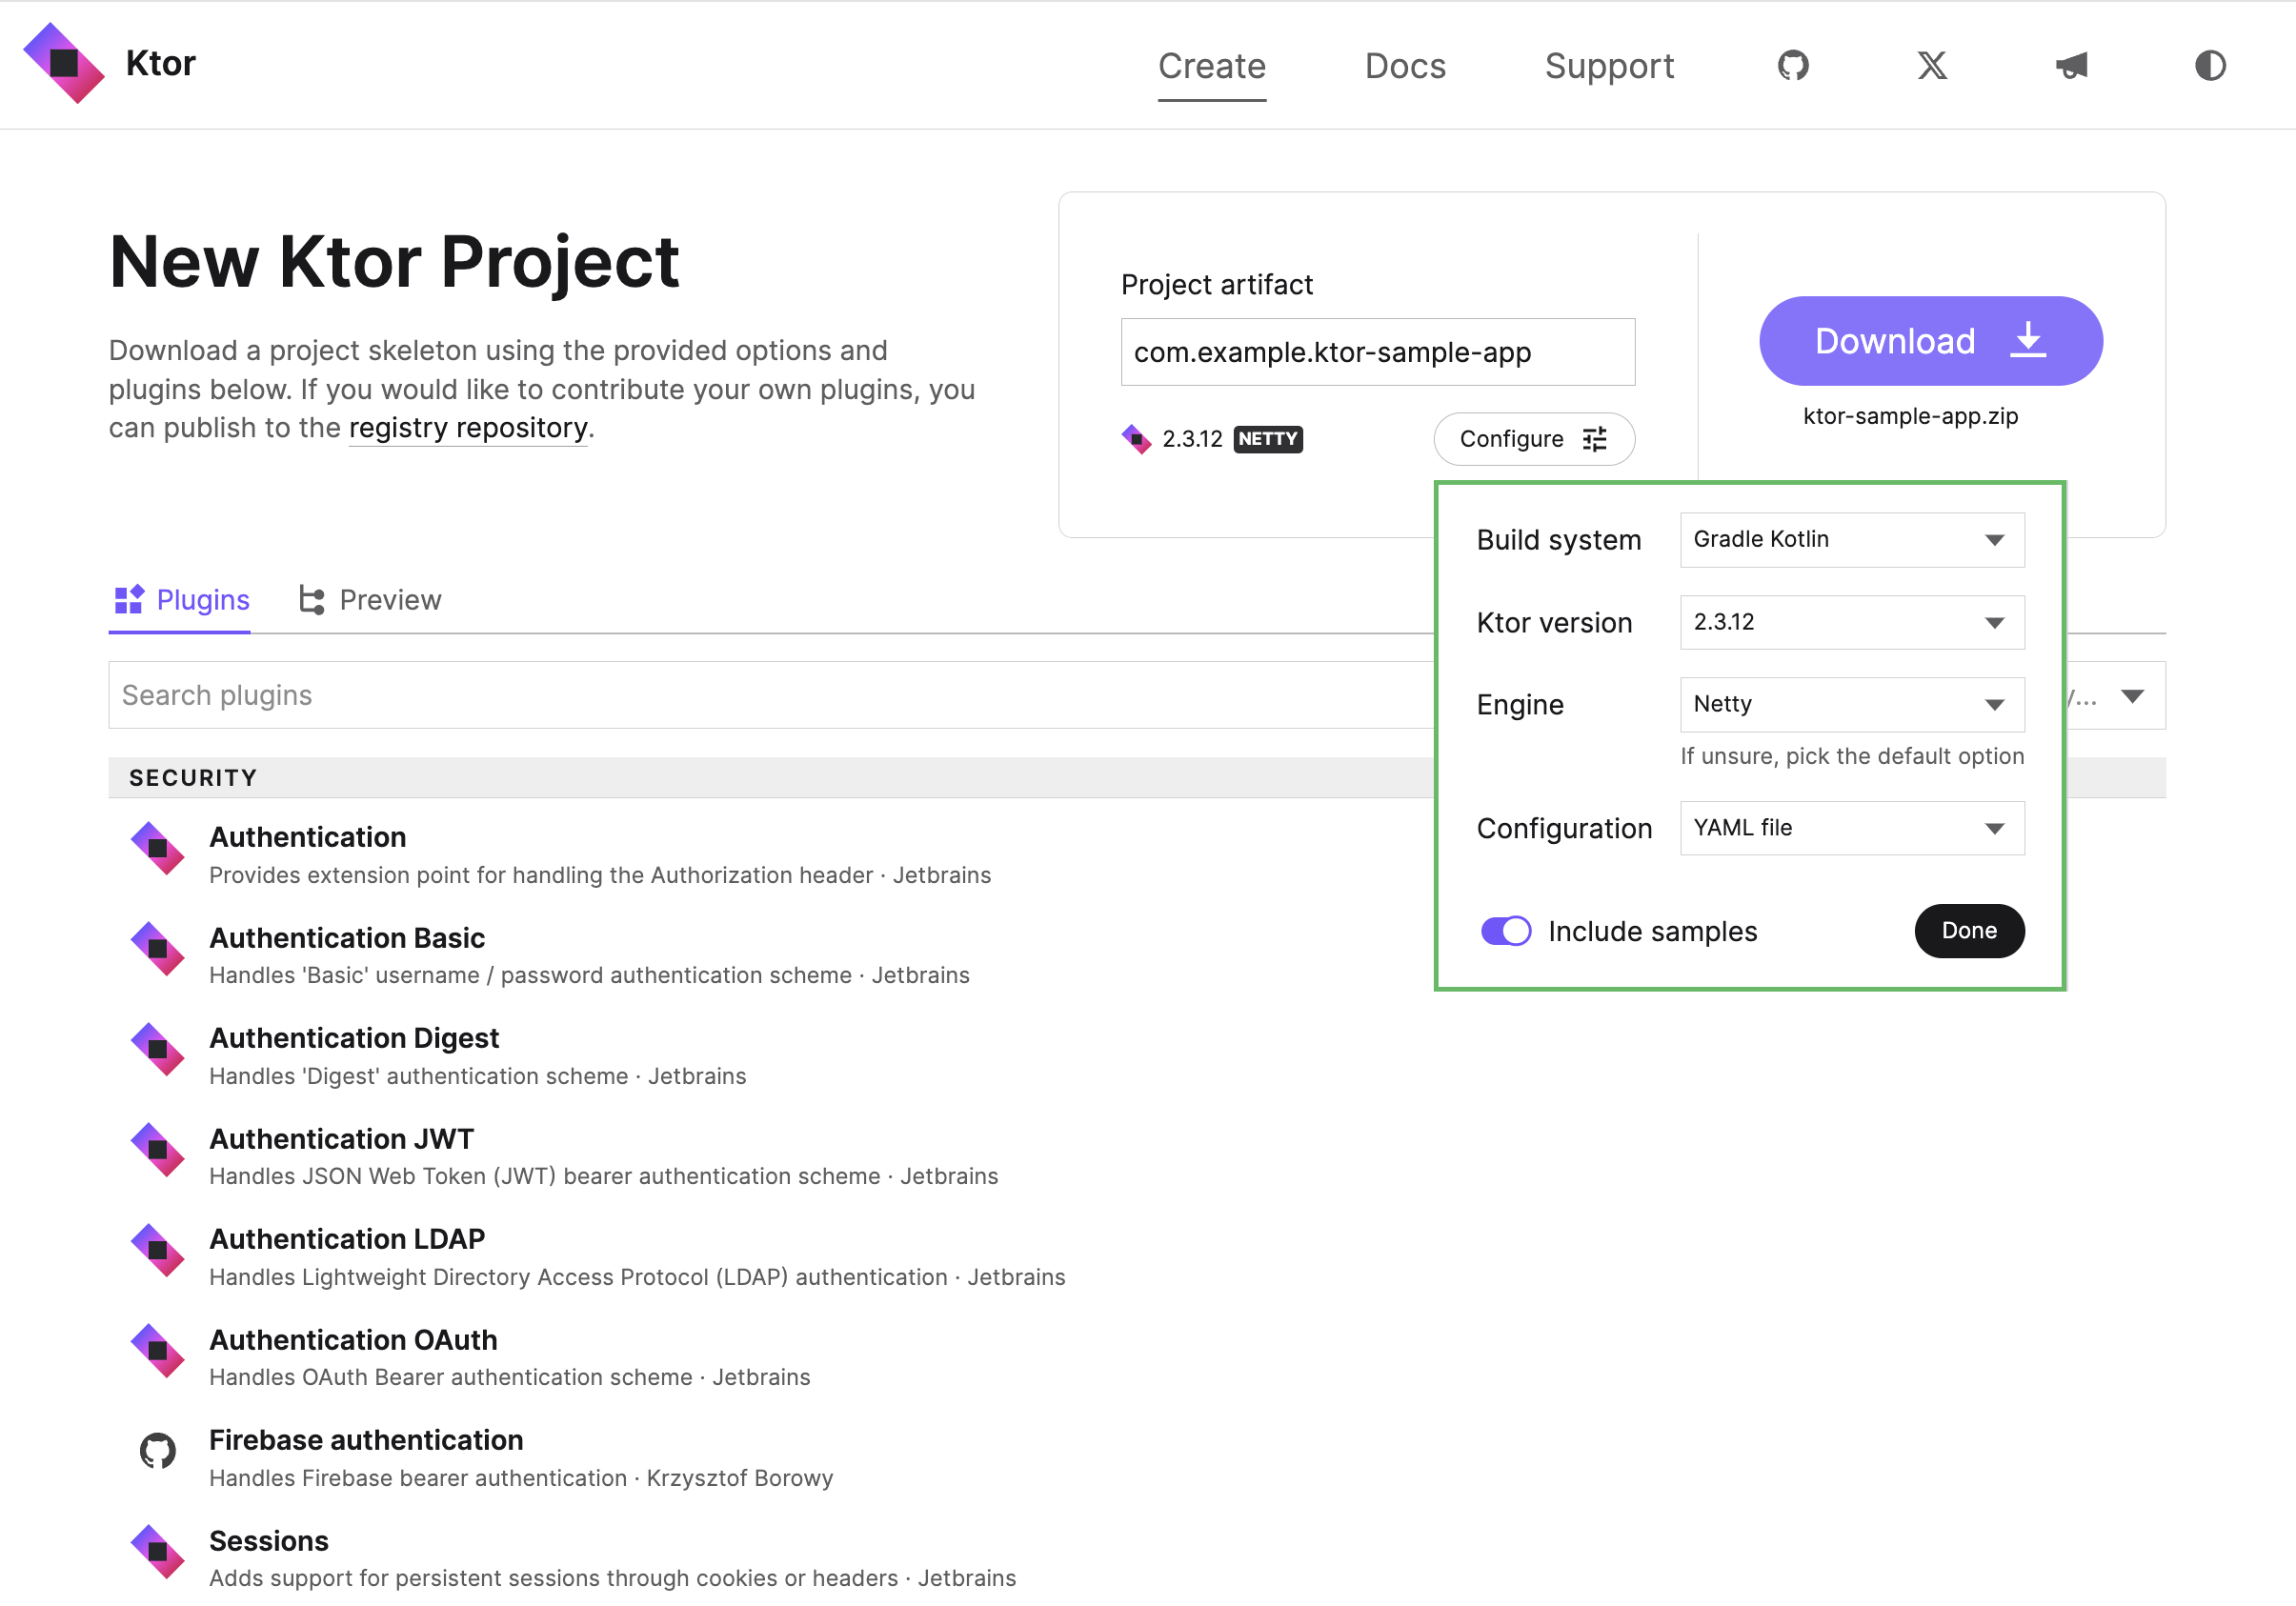This screenshot has width=2296, height=1606.
Task: Click the project artifact input field
Action: pyautogui.click(x=1377, y=351)
